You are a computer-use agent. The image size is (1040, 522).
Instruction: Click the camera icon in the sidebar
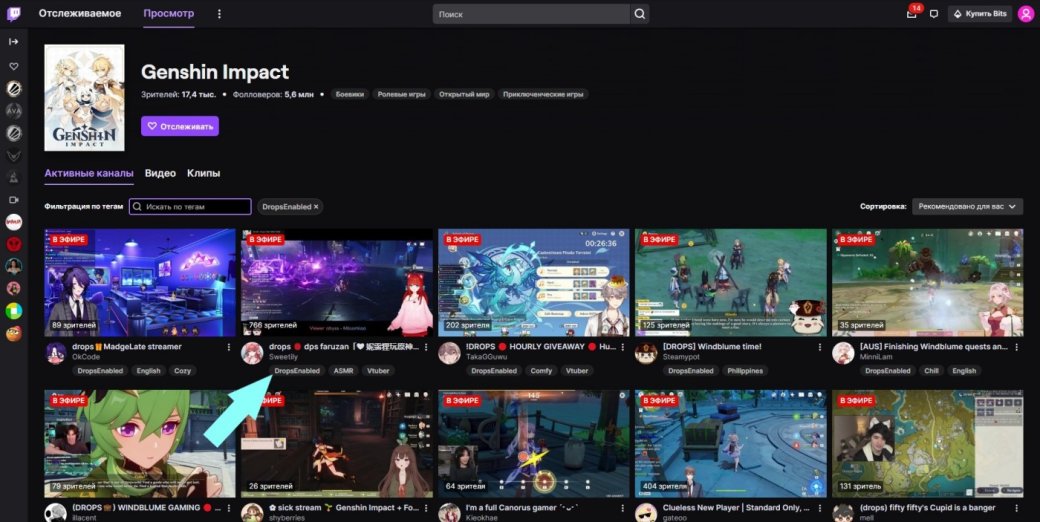tap(13, 200)
